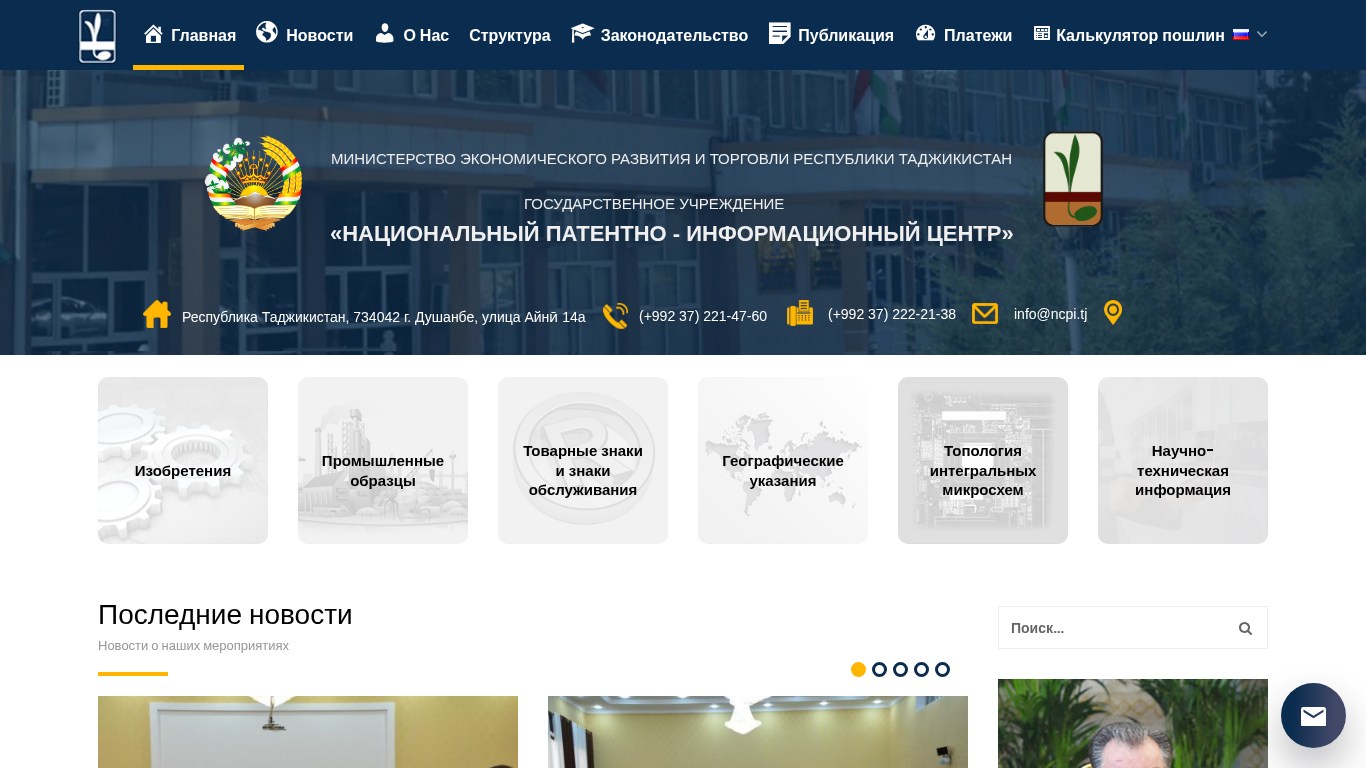
Task: Click the Министерство экономического развития title text
Action: click(671, 159)
